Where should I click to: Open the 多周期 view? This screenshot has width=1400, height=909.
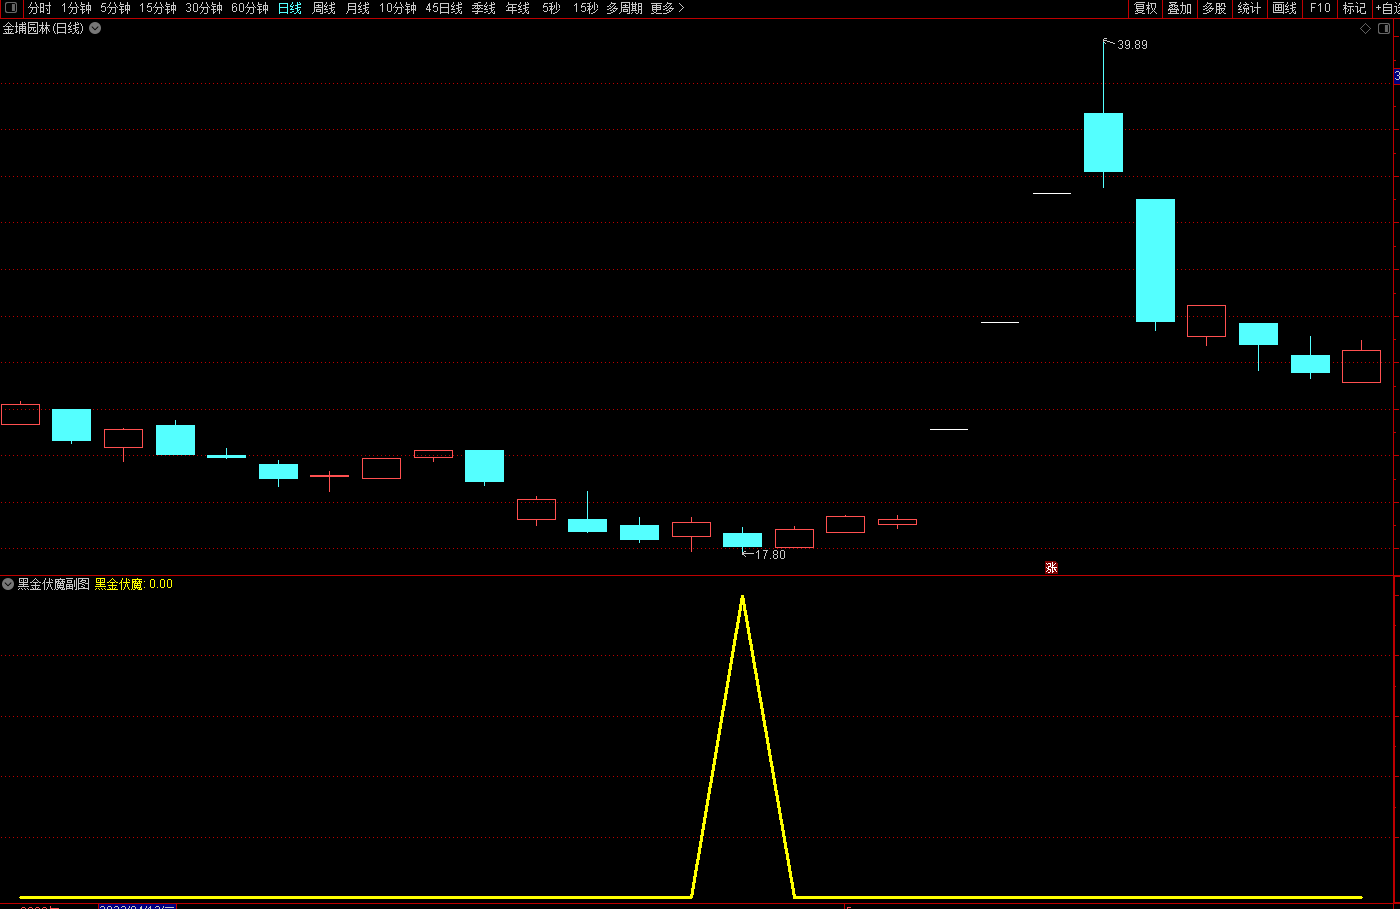click(x=624, y=8)
